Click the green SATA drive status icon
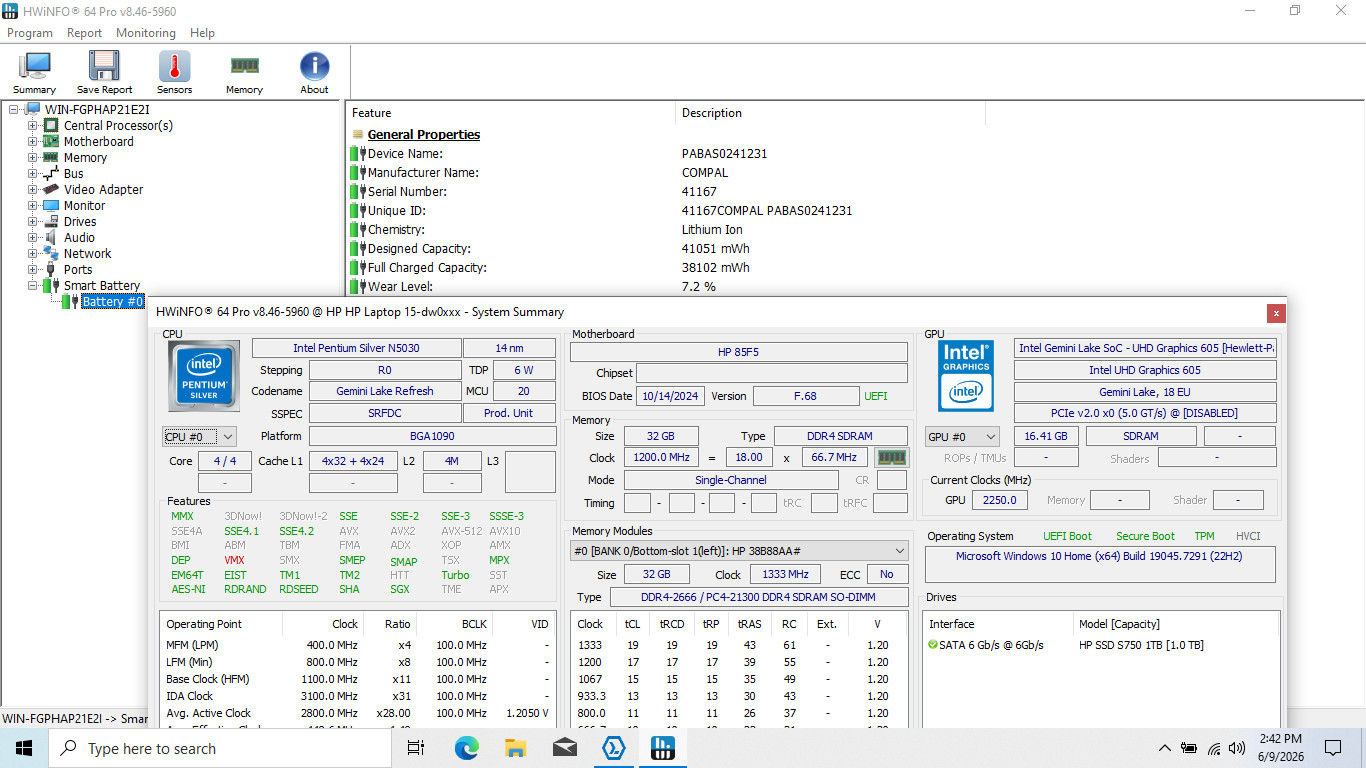This screenshot has width=1366, height=768. click(932, 645)
